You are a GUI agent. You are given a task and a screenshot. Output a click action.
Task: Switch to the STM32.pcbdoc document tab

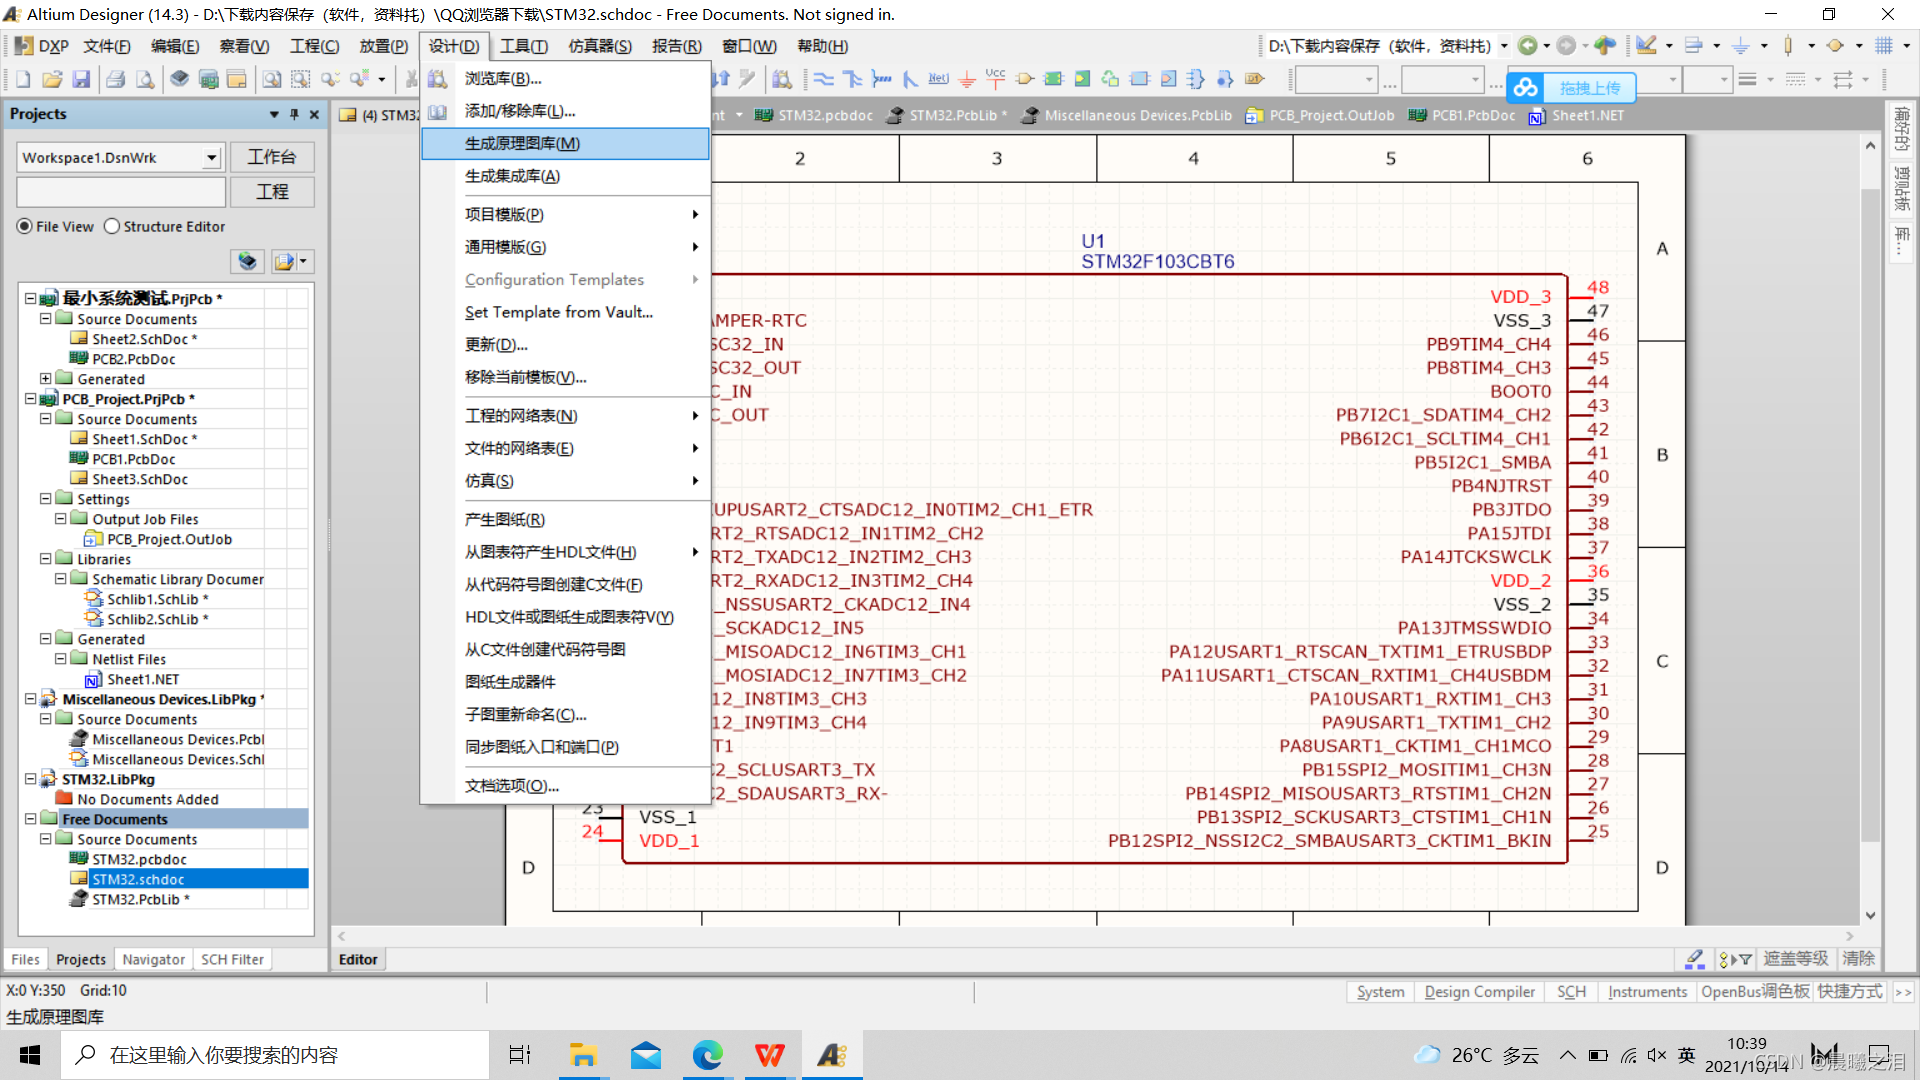click(825, 115)
